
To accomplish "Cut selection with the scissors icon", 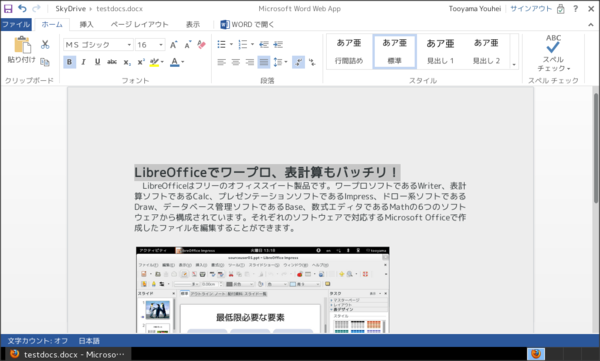I will 45,44.
